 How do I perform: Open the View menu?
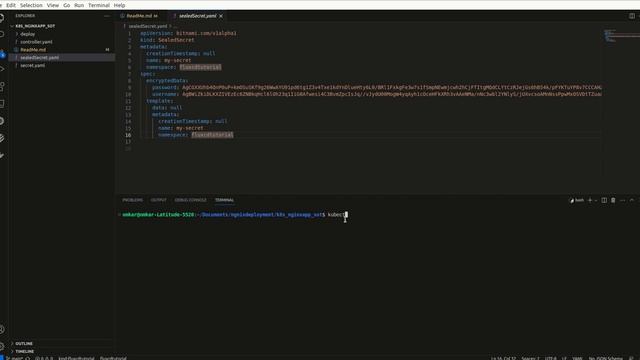[53, 5]
